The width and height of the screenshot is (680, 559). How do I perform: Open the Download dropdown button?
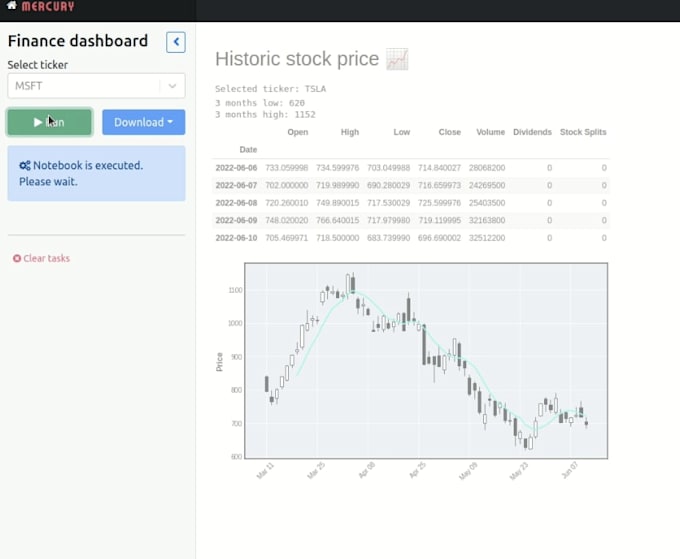click(x=144, y=122)
